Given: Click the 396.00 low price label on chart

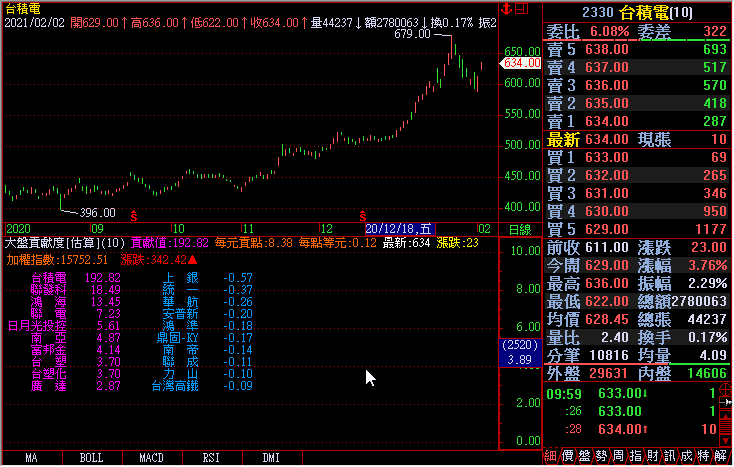Looking at the screenshot, I should coord(97,213).
